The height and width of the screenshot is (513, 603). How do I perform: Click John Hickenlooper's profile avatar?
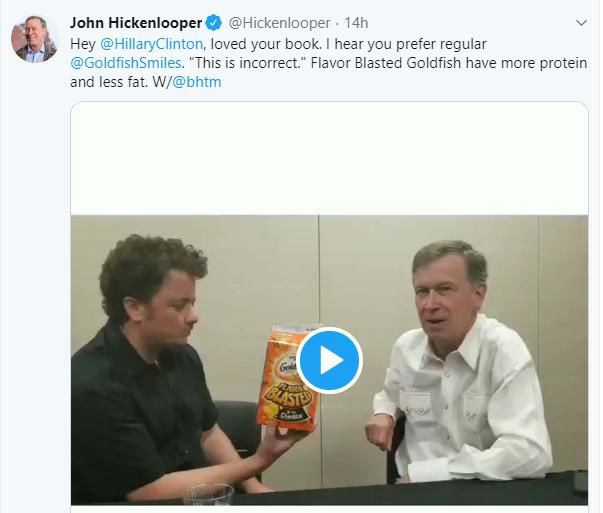34,39
